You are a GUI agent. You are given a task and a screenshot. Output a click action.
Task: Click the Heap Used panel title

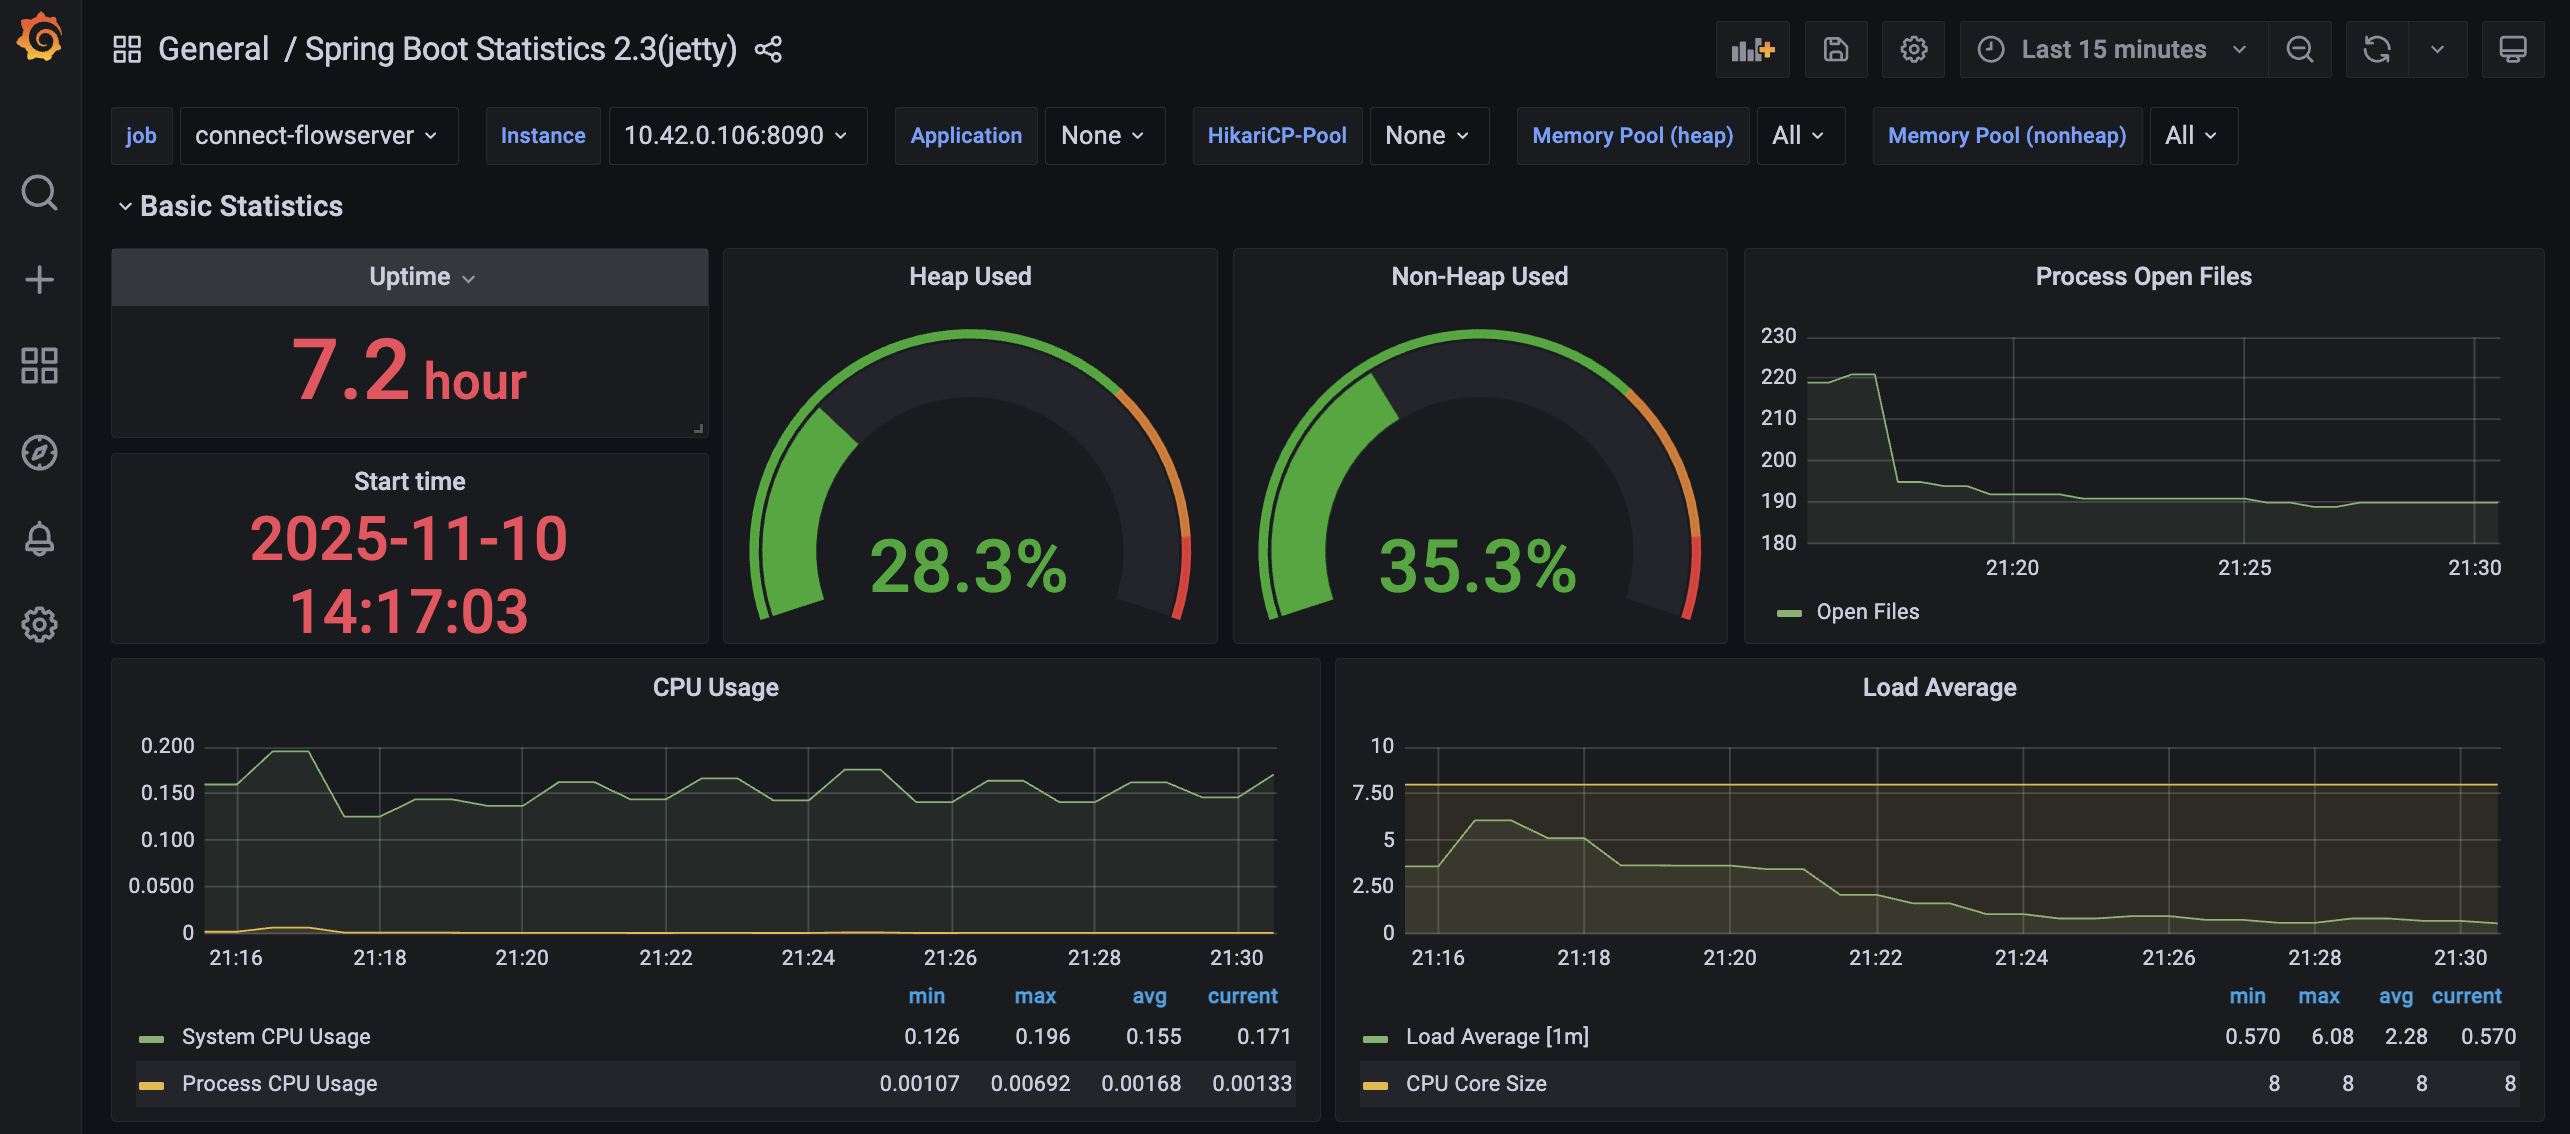[970, 276]
